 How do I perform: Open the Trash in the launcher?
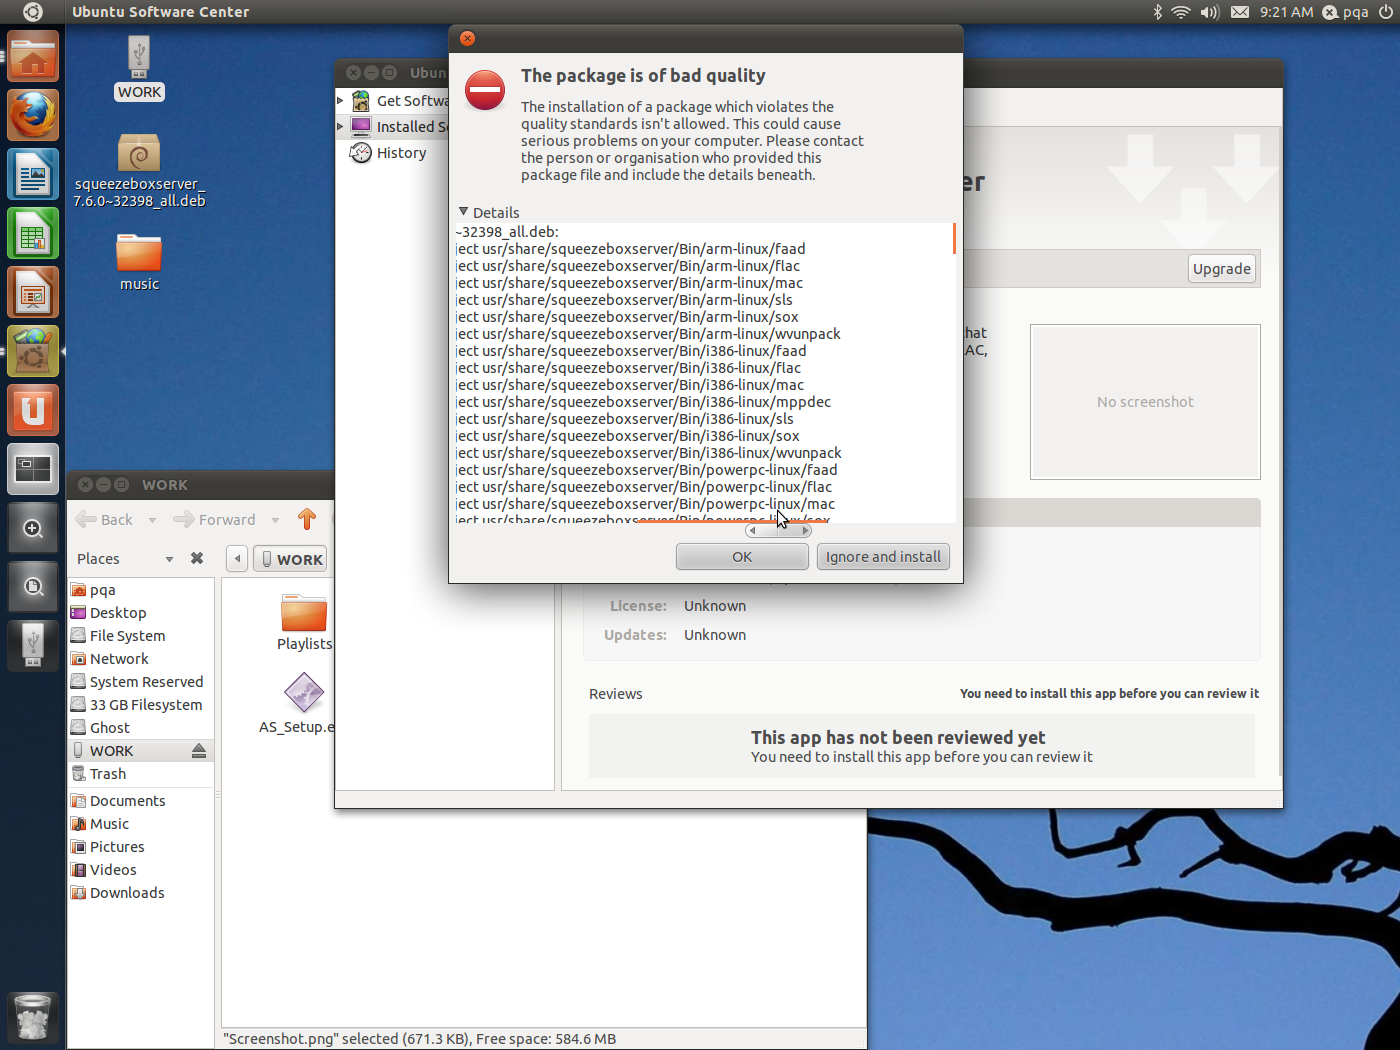33,1017
